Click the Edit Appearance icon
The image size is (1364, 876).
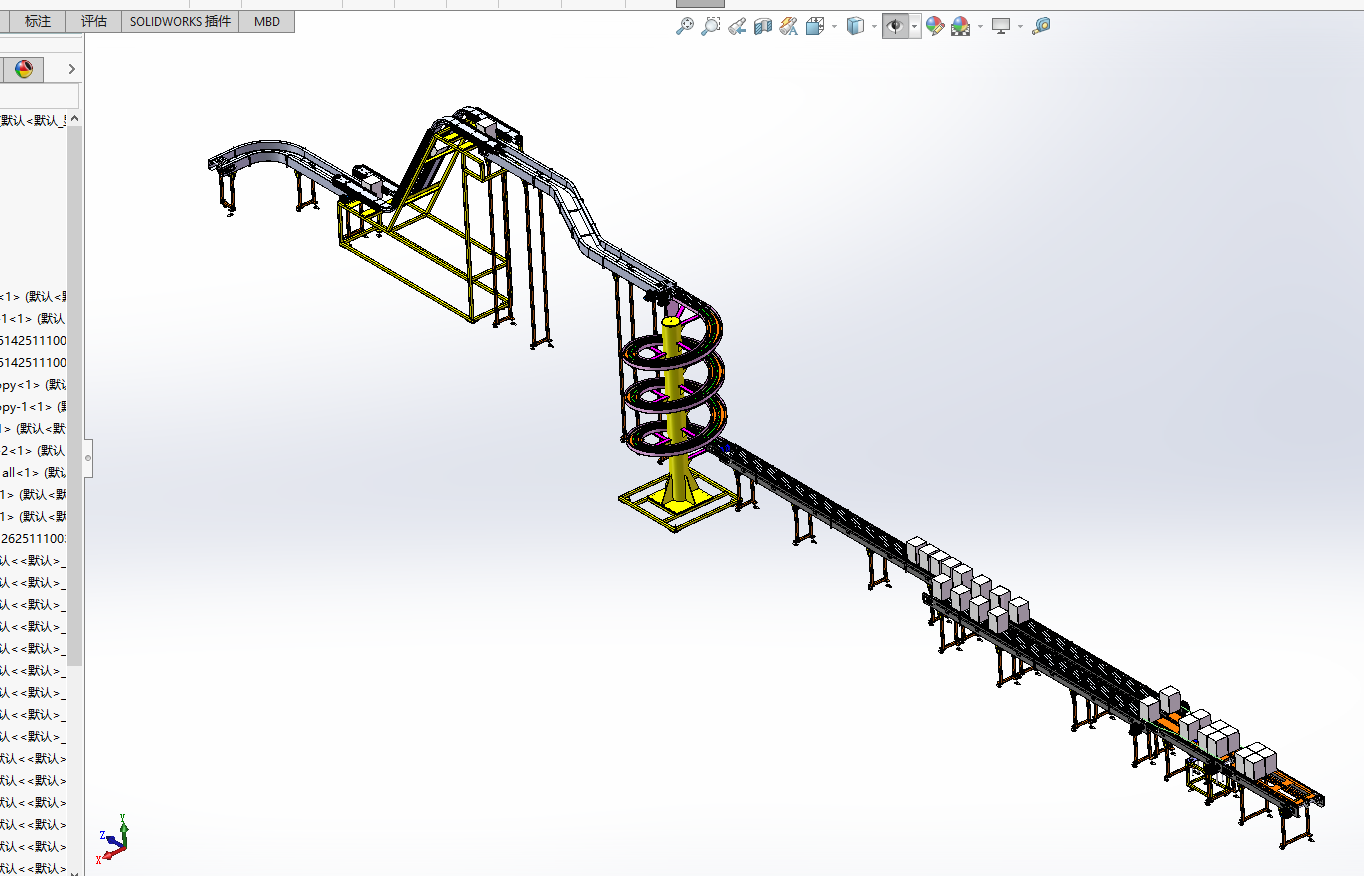[x=935, y=26]
